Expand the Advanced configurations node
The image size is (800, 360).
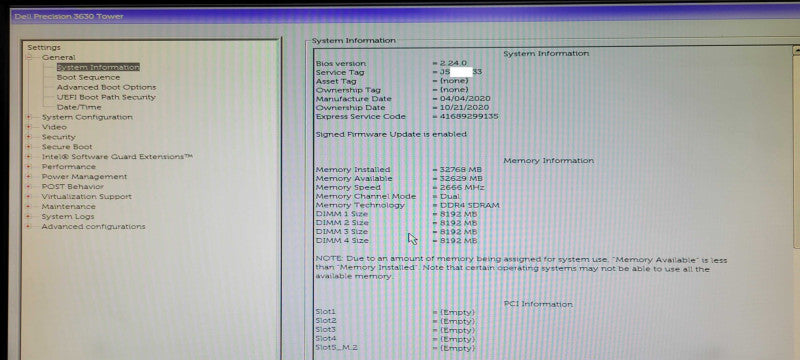[29, 226]
